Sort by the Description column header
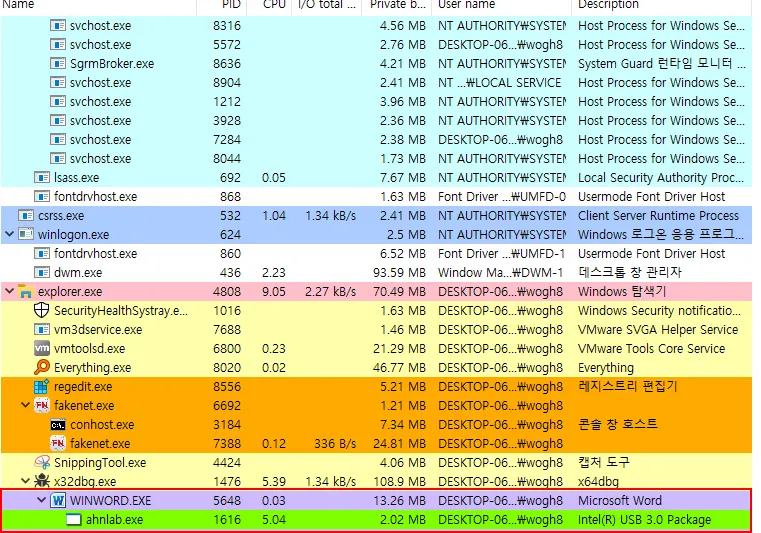 (x=662, y=5)
